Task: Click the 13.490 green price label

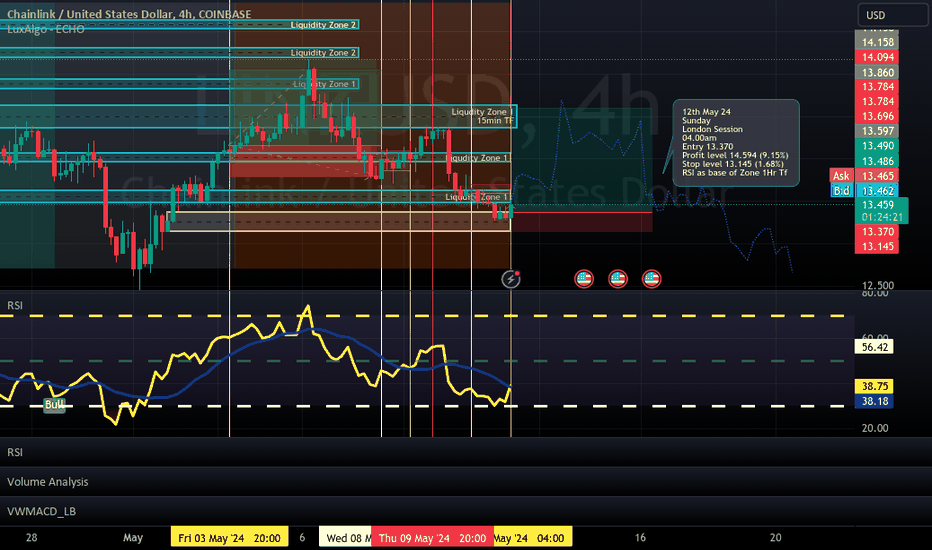Action: pyautogui.click(x=877, y=146)
